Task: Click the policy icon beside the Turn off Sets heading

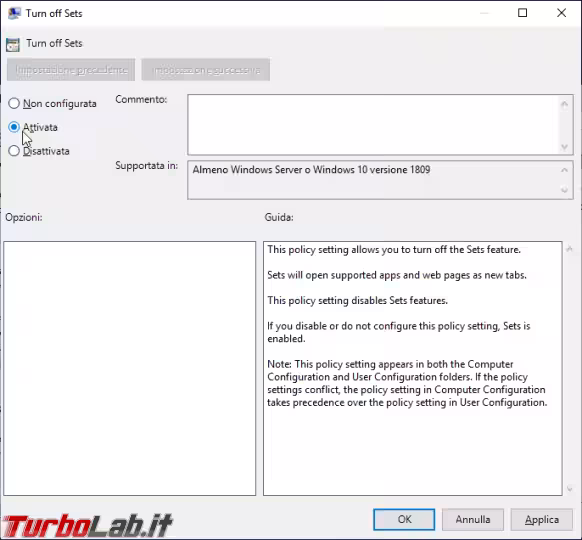Action: point(13,45)
